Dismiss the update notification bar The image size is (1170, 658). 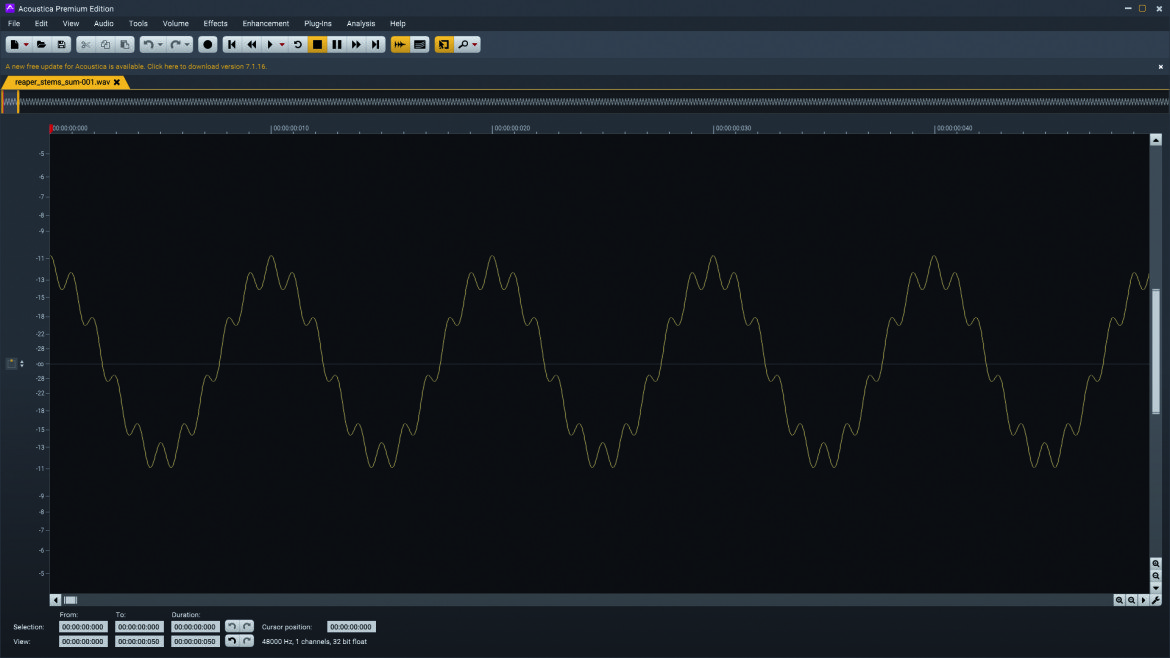pyautogui.click(x=1160, y=67)
